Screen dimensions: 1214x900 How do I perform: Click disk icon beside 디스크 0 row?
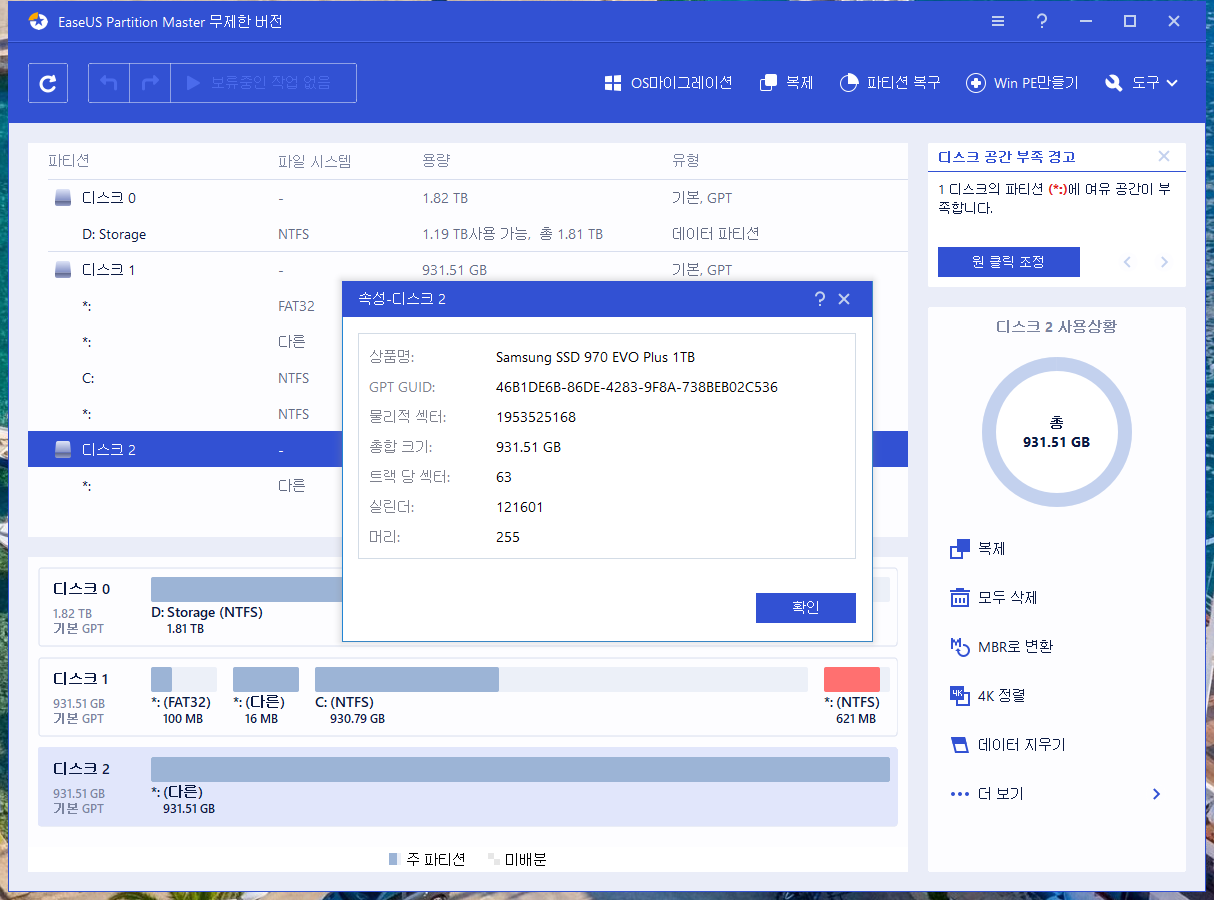63,198
